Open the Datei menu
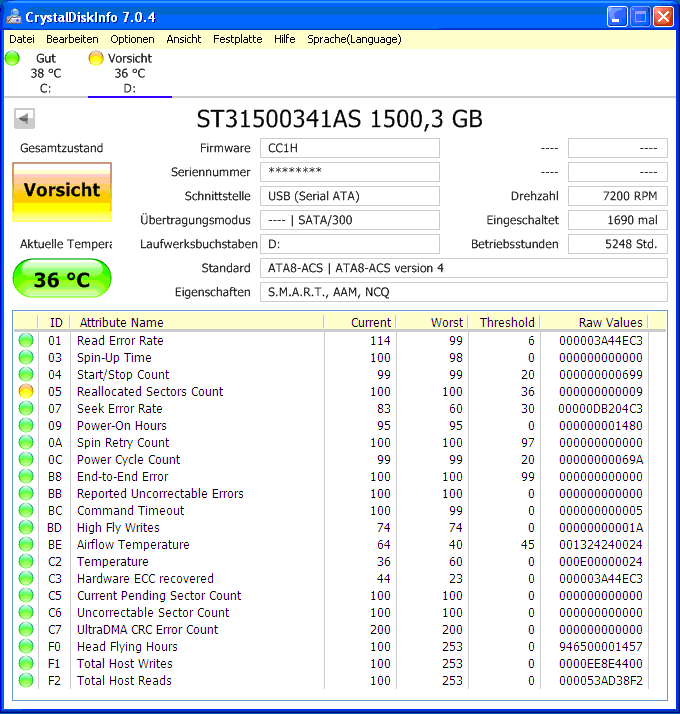Image resolution: width=680 pixels, height=714 pixels. (22, 39)
